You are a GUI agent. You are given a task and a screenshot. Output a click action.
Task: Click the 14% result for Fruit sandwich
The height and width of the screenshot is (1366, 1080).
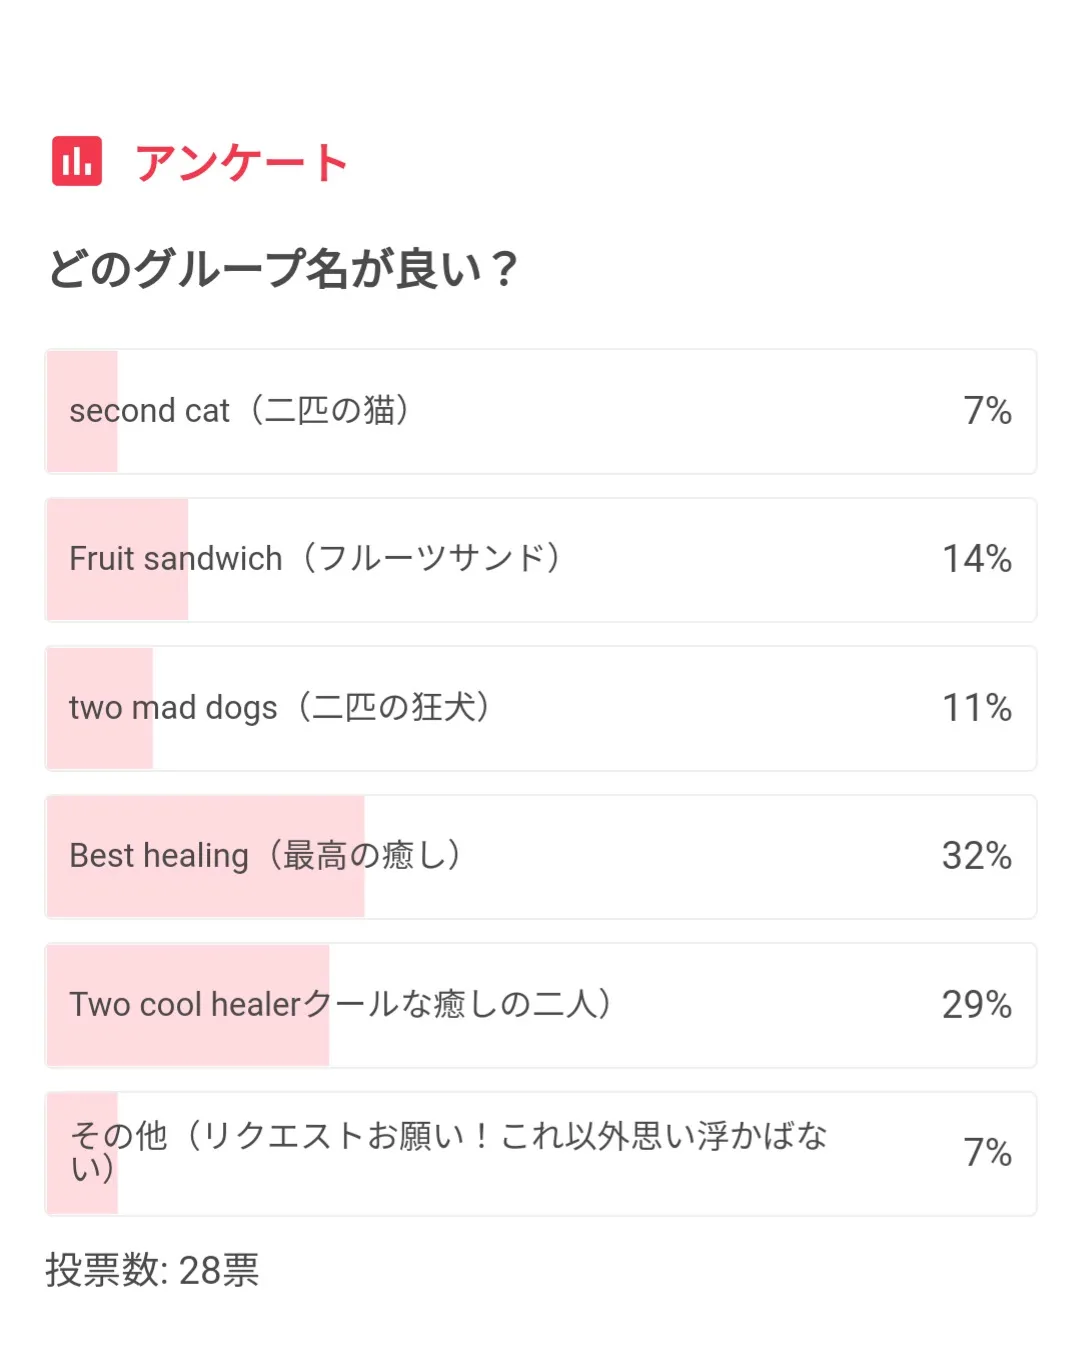coord(977,559)
